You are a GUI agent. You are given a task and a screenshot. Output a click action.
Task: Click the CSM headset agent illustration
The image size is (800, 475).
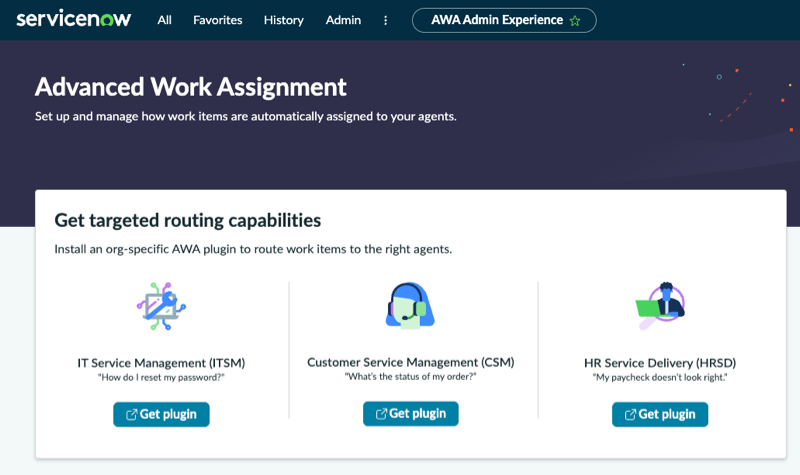(410, 305)
